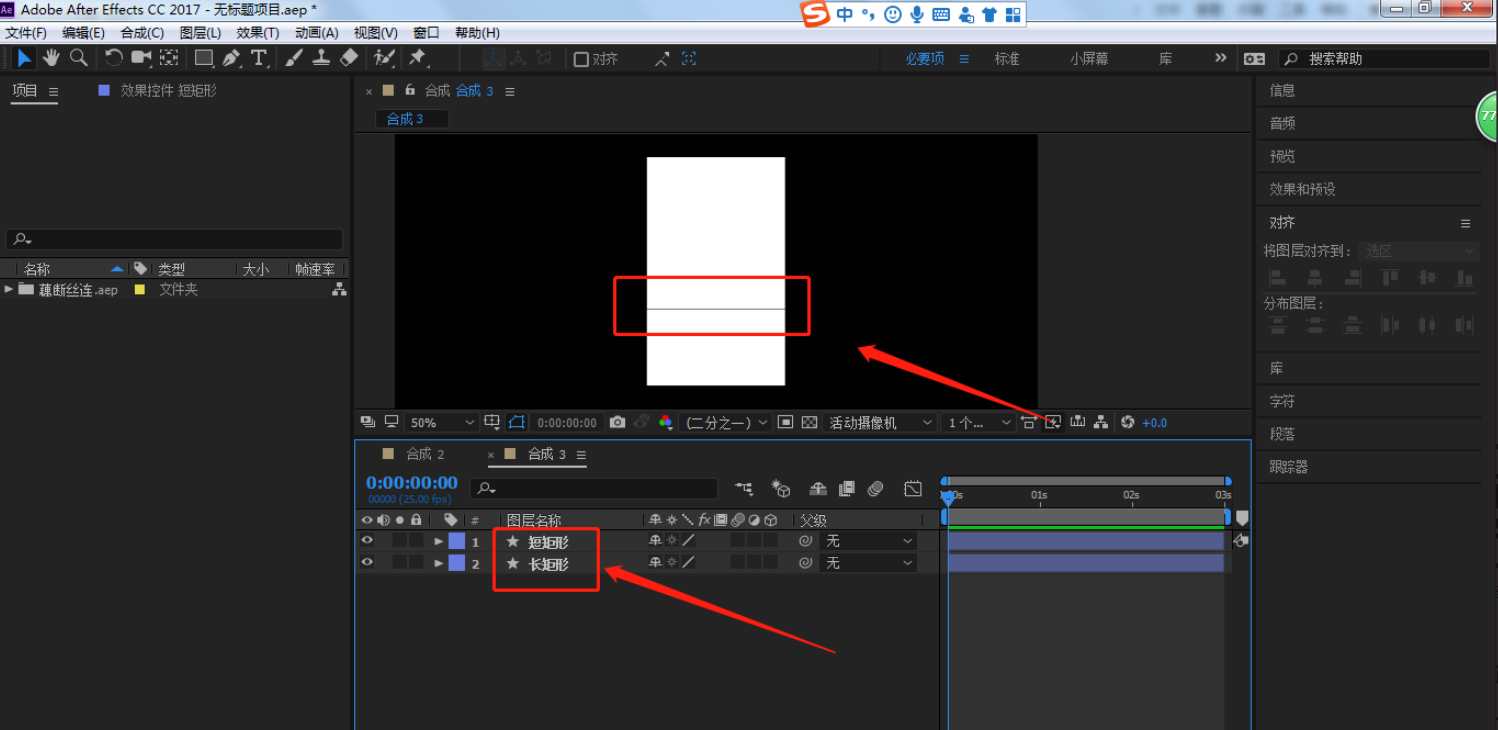Click the label color swatch of 长矩形
The image size is (1498, 730).
pos(456,563)
